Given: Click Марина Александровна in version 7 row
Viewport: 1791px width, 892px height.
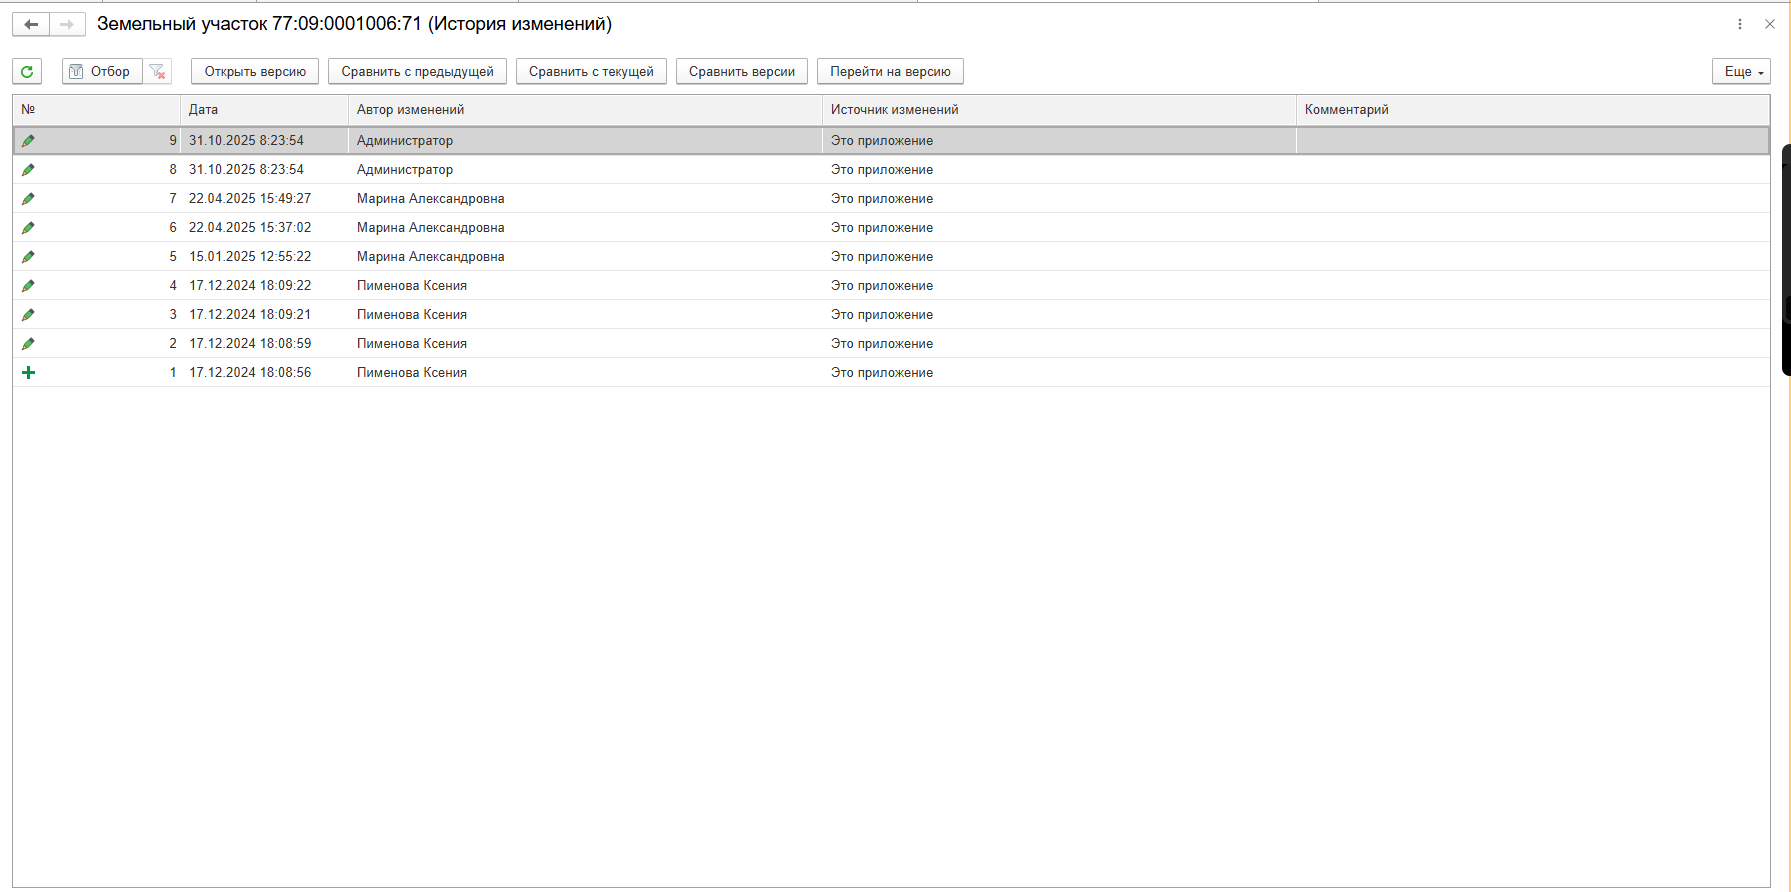Looking at the screenshot, I should pyautogui.click(x=431, y=199).
